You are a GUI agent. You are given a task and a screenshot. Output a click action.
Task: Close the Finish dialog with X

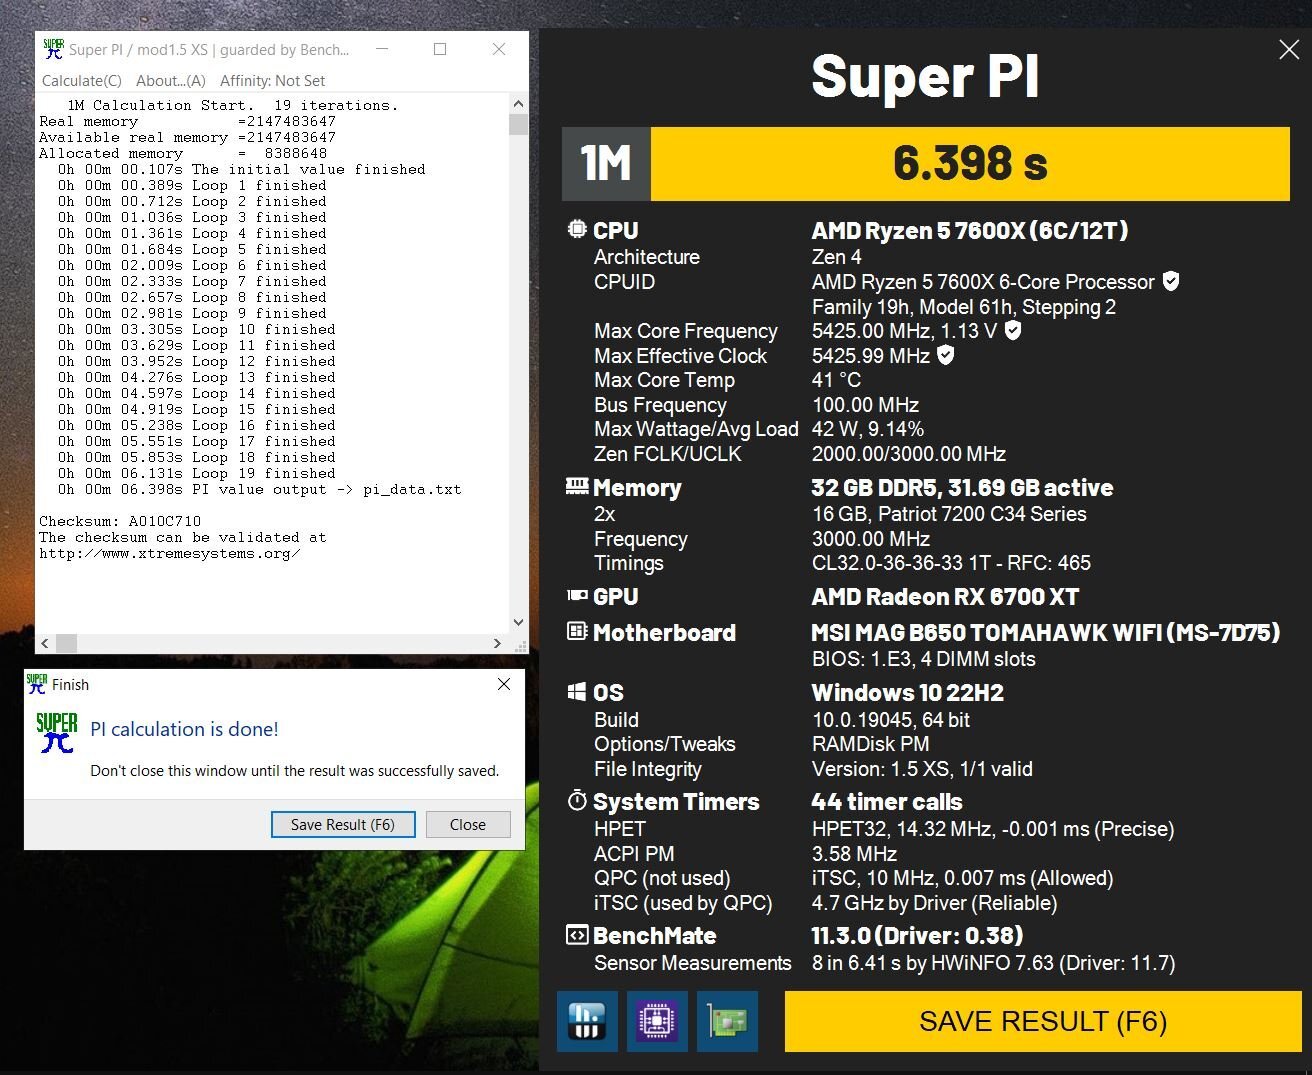coord(504,684)
